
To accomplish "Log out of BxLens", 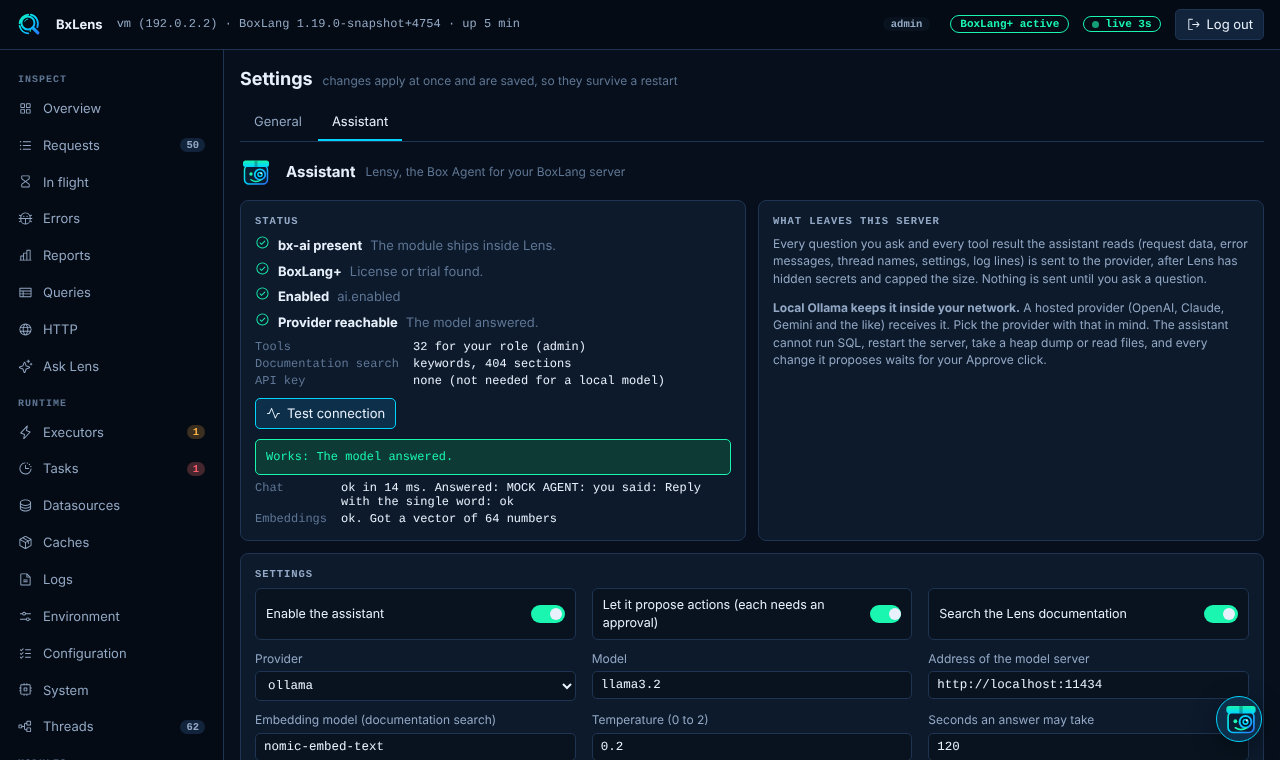I will [1219, 24].
